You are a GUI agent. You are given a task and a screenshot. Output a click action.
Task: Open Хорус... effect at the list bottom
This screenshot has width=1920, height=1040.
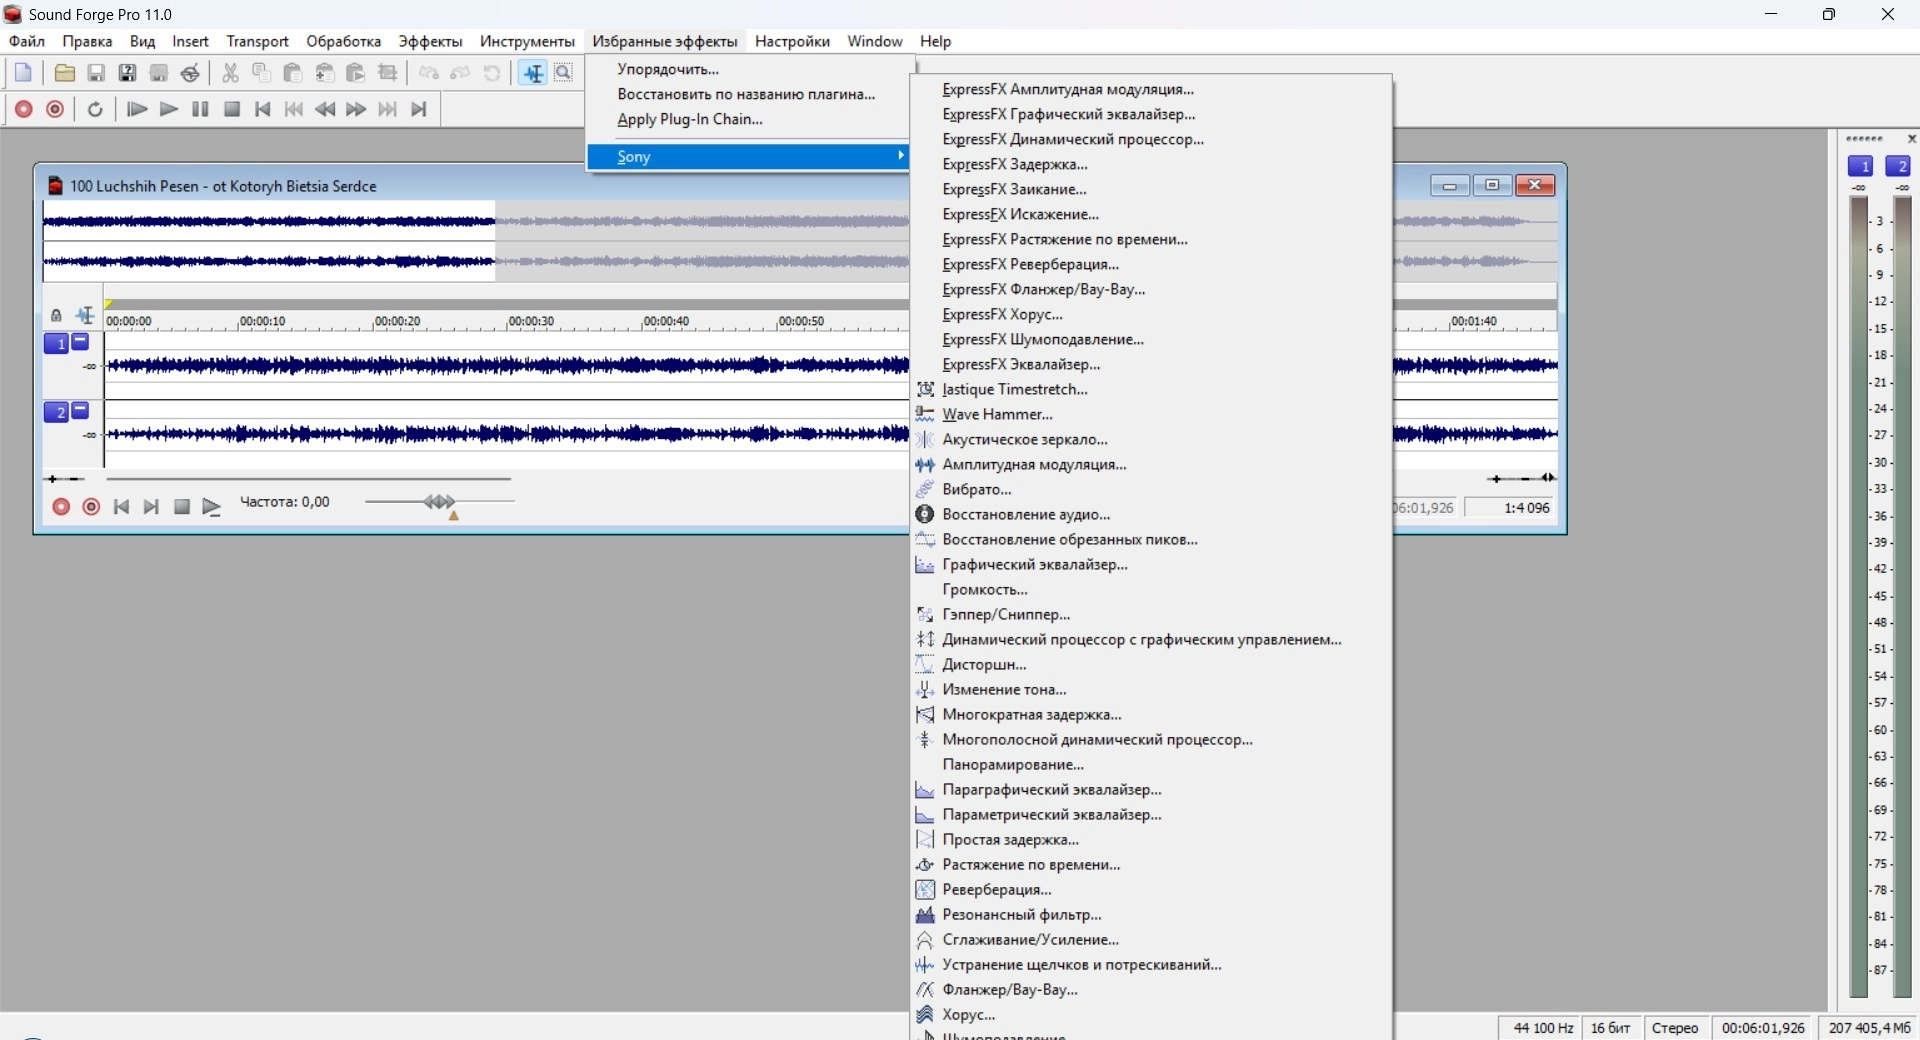click(x=1152, y=1014)
